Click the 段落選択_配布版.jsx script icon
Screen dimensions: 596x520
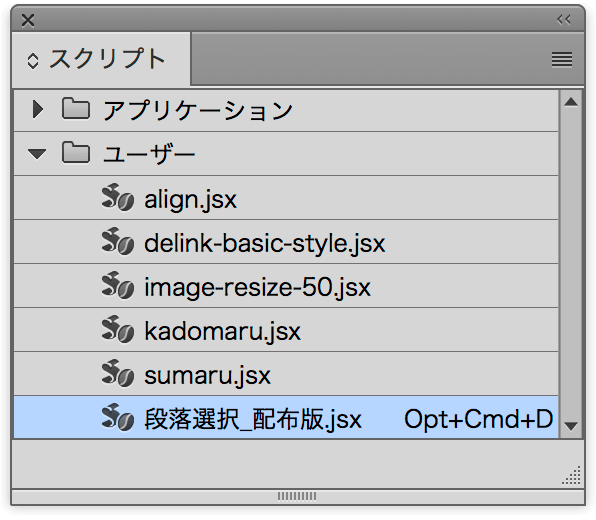click(x=117, y=417)
